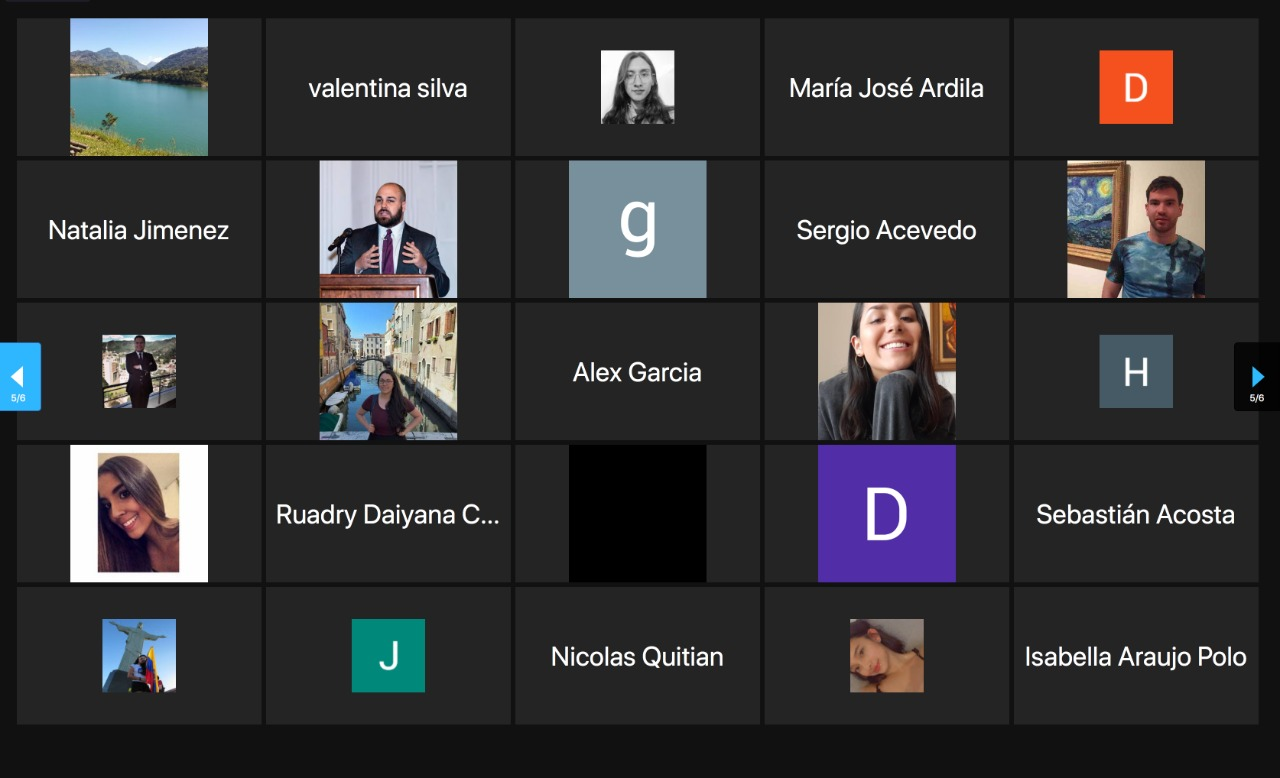Select the gray H avatar tile
The image size is (1280, 778).
[x=1135, y=371]
